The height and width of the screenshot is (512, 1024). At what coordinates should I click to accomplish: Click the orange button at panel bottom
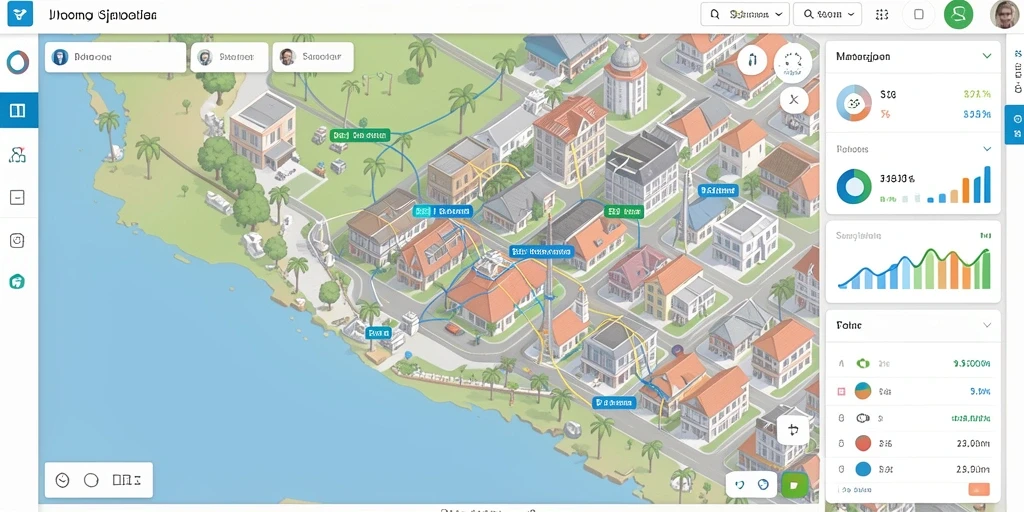pyautogui.click(x=978, y=489)
